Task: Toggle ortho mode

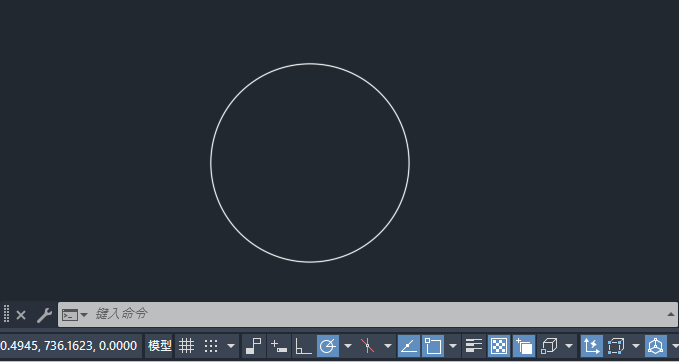Action: (x=303, y=346)
